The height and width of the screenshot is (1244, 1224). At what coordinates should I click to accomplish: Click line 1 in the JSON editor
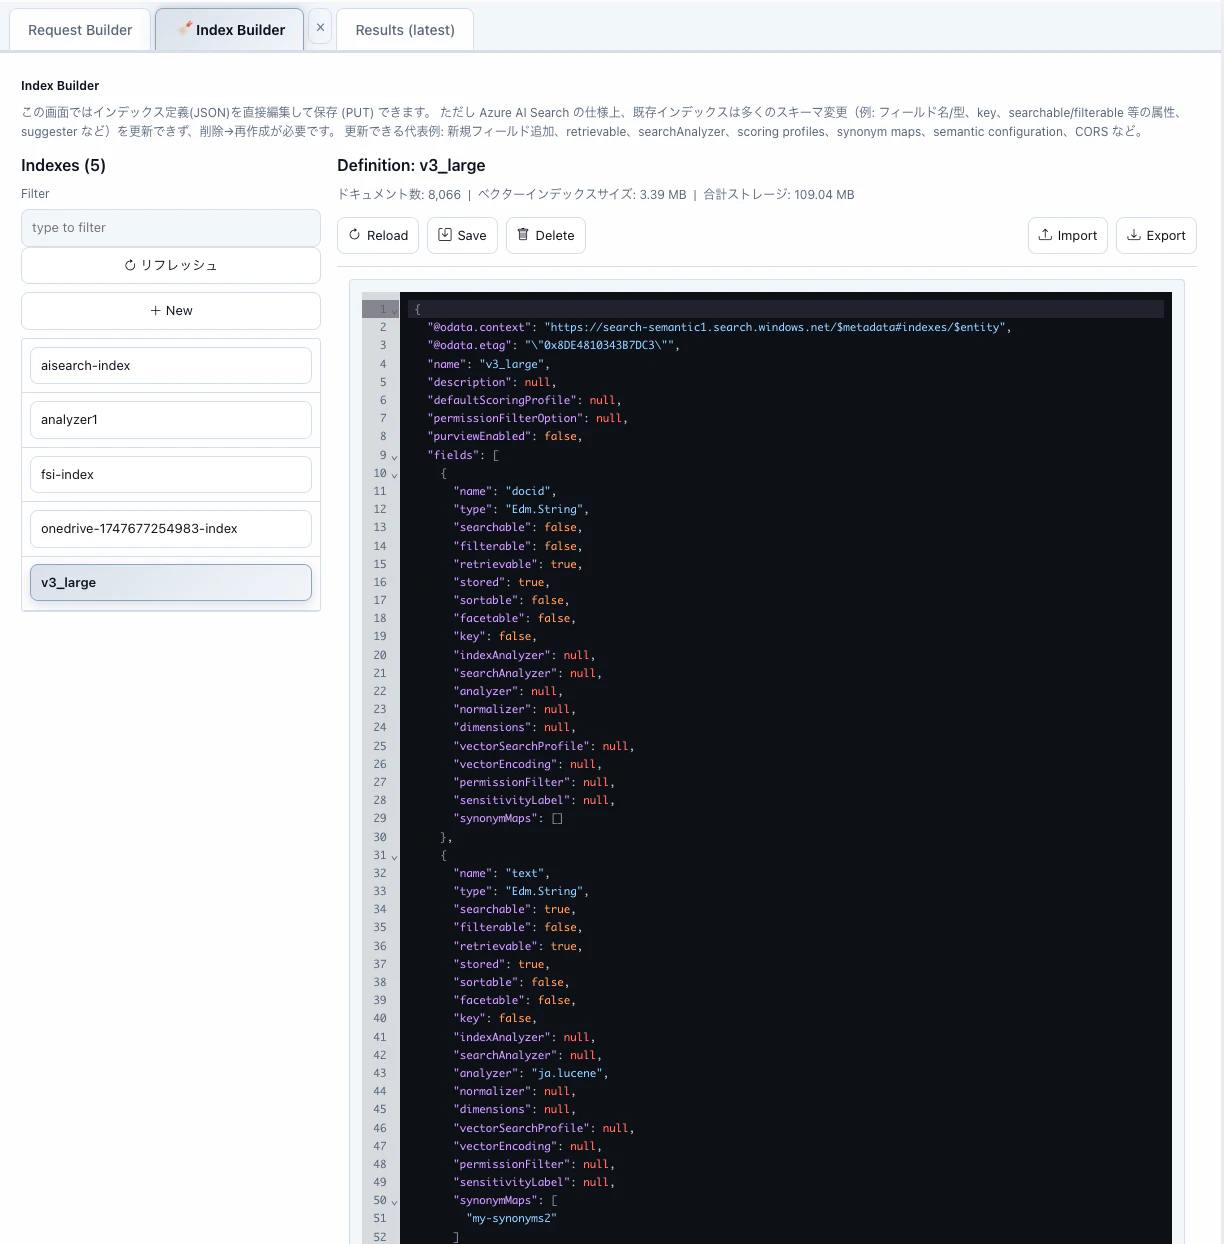[785, 309]
